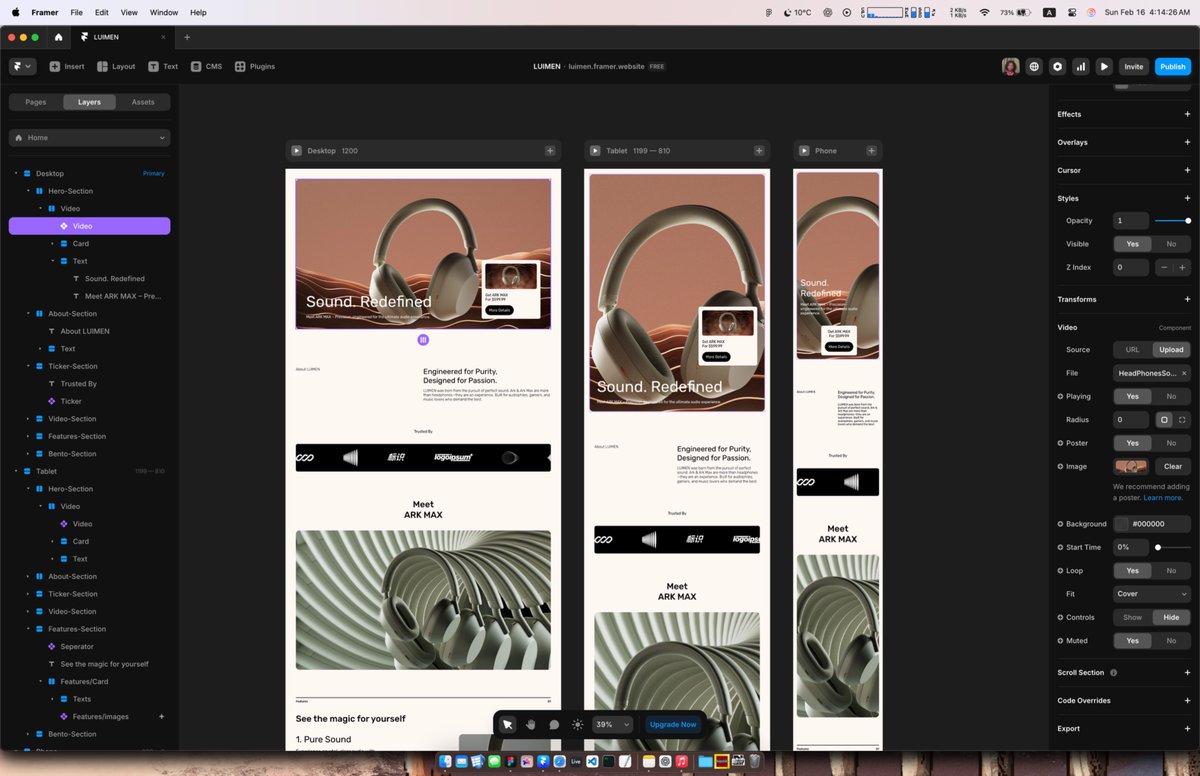
Task: Switch to the Assets tab
Action: 143,102
